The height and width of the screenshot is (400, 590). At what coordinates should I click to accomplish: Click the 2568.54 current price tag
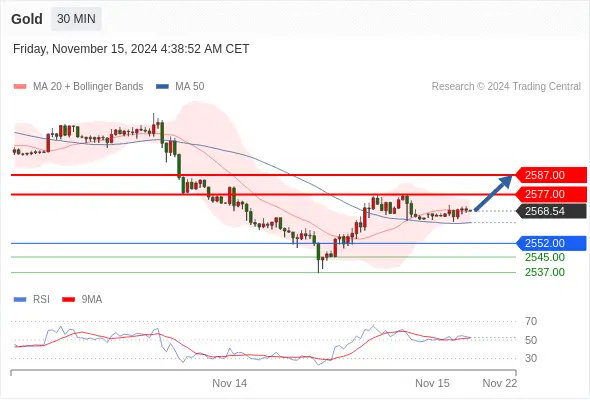coord(551,211)
